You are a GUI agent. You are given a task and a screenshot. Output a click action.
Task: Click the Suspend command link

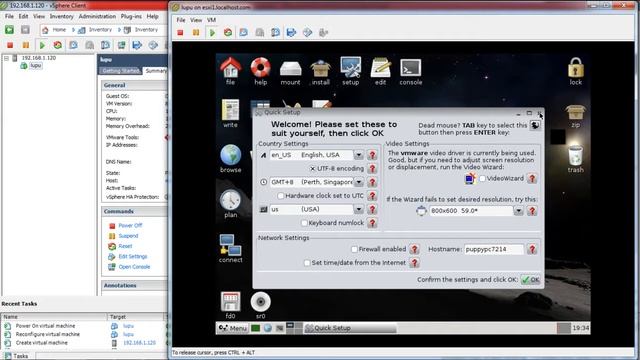(128, 236)
